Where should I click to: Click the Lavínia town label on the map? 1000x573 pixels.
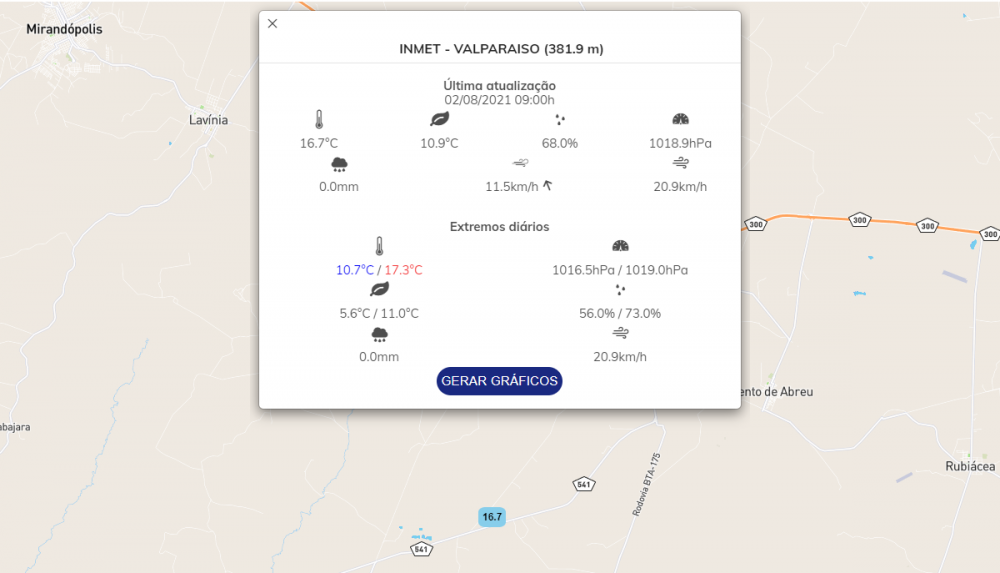[208, 120]
